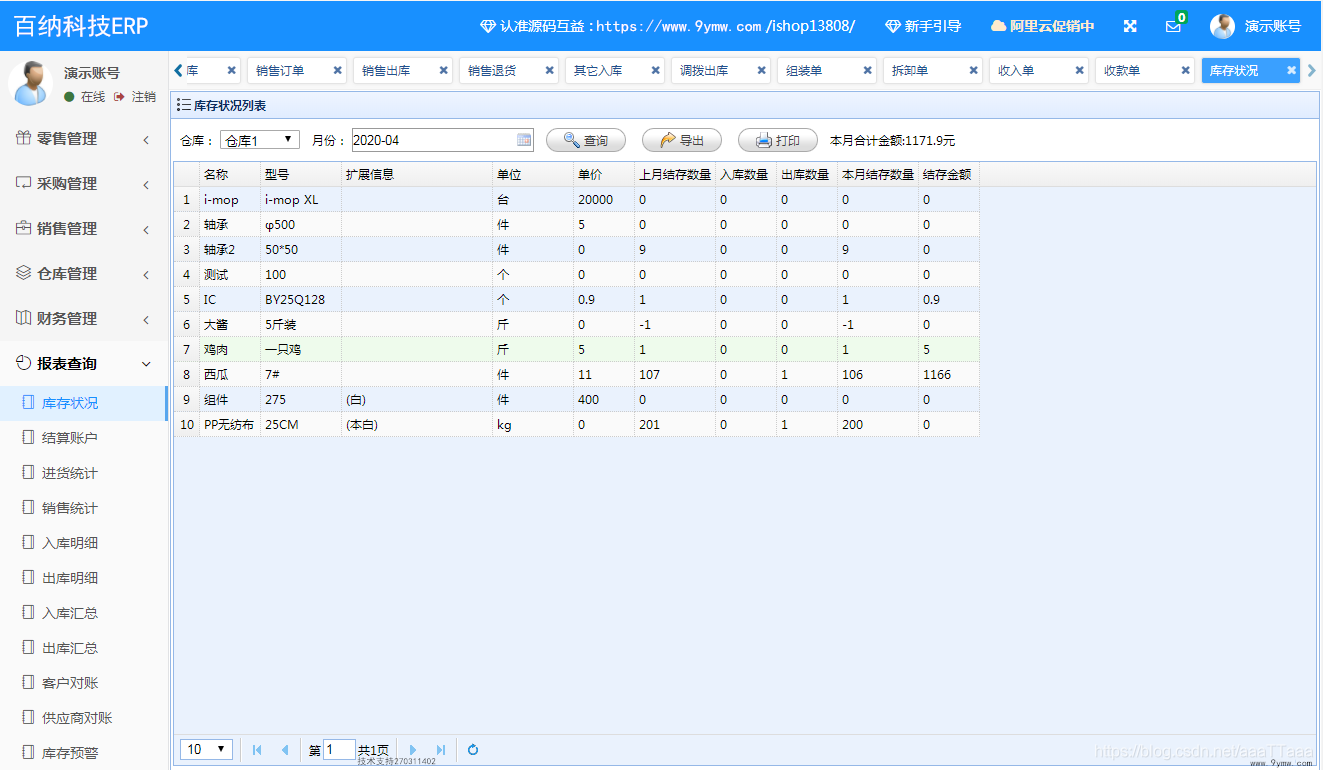
Task: Click the calendar icon in month field
Action: tap(524, 140)
